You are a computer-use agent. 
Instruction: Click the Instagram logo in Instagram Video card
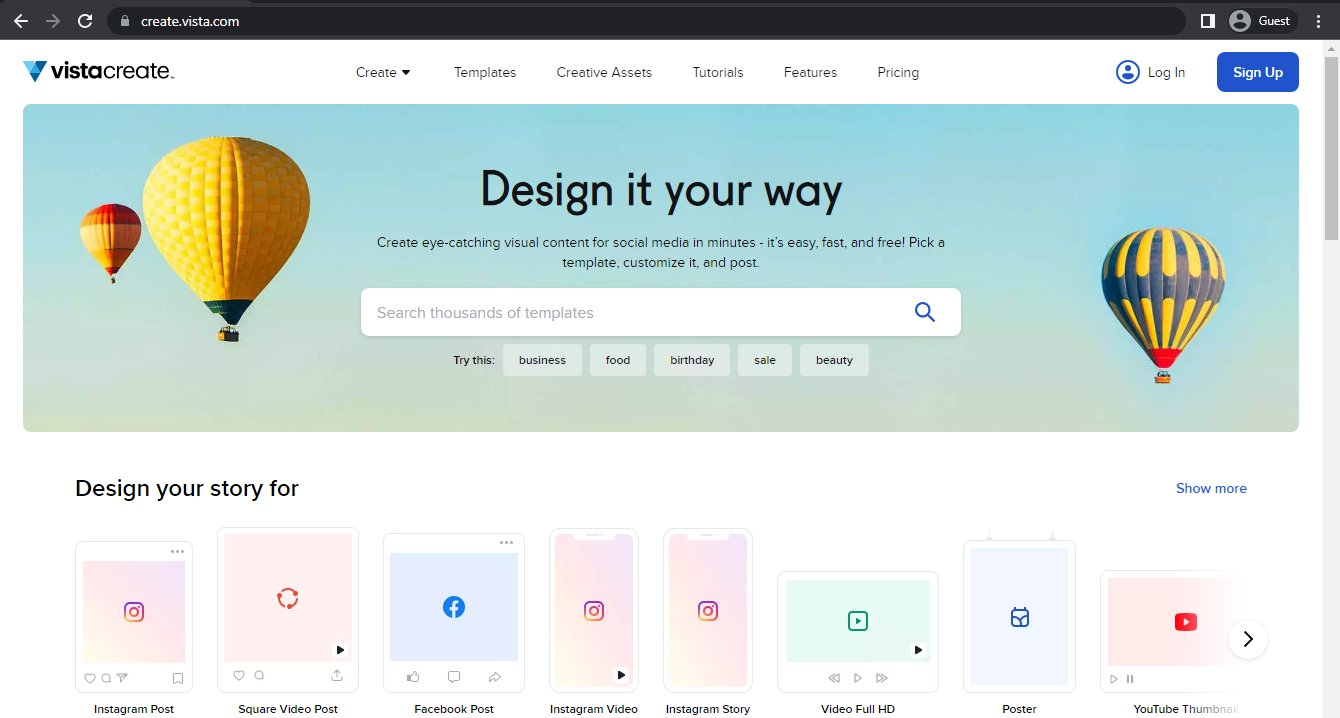594,610
